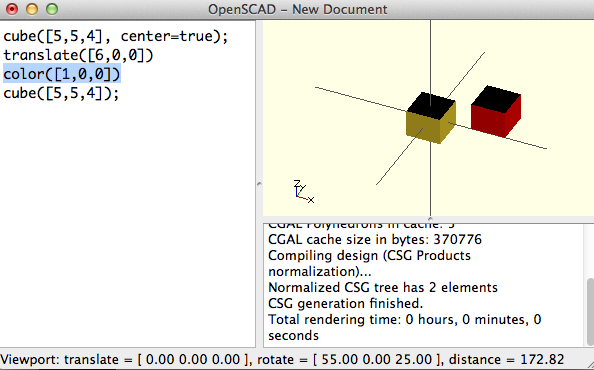Click the 'CGAL cache size in bytes' console line
Viewport: 594px width, 370px height.
[375, 239]
